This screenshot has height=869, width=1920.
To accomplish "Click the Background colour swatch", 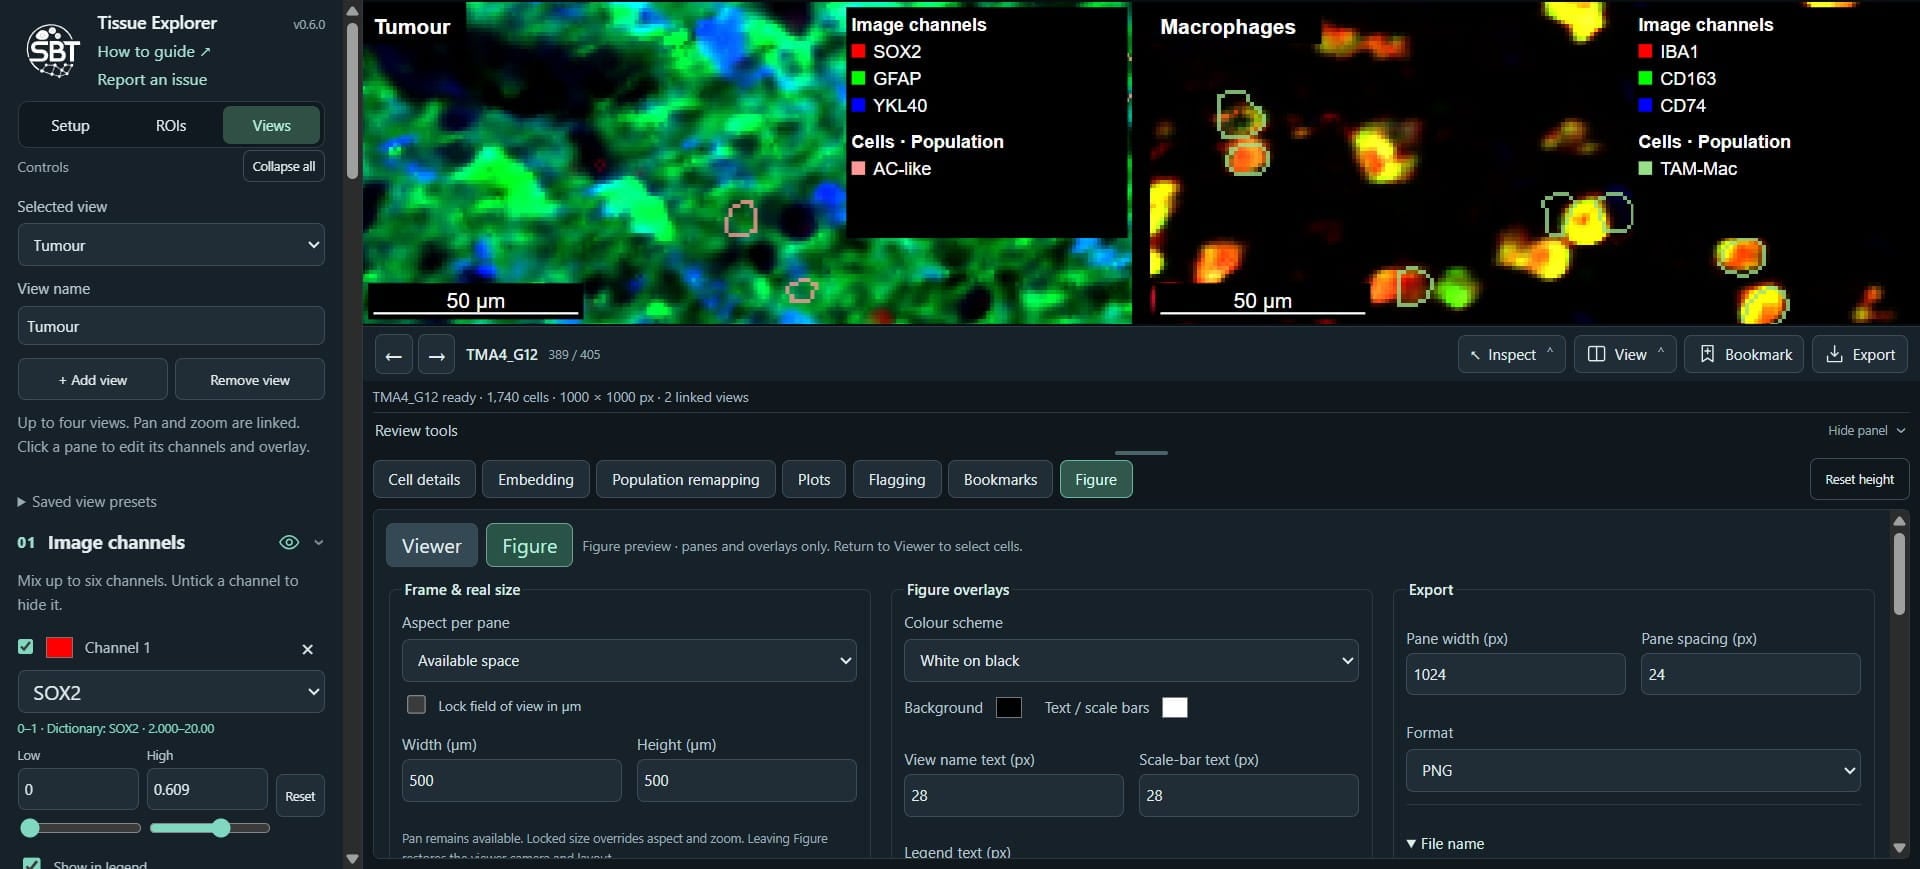I will (x=1009, y=707).
